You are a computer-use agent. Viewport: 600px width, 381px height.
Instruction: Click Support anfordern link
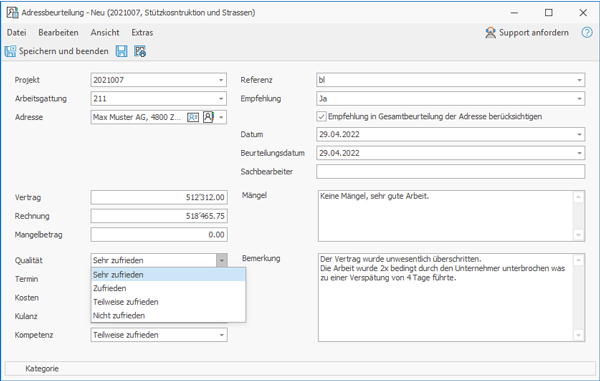point(533,33)
